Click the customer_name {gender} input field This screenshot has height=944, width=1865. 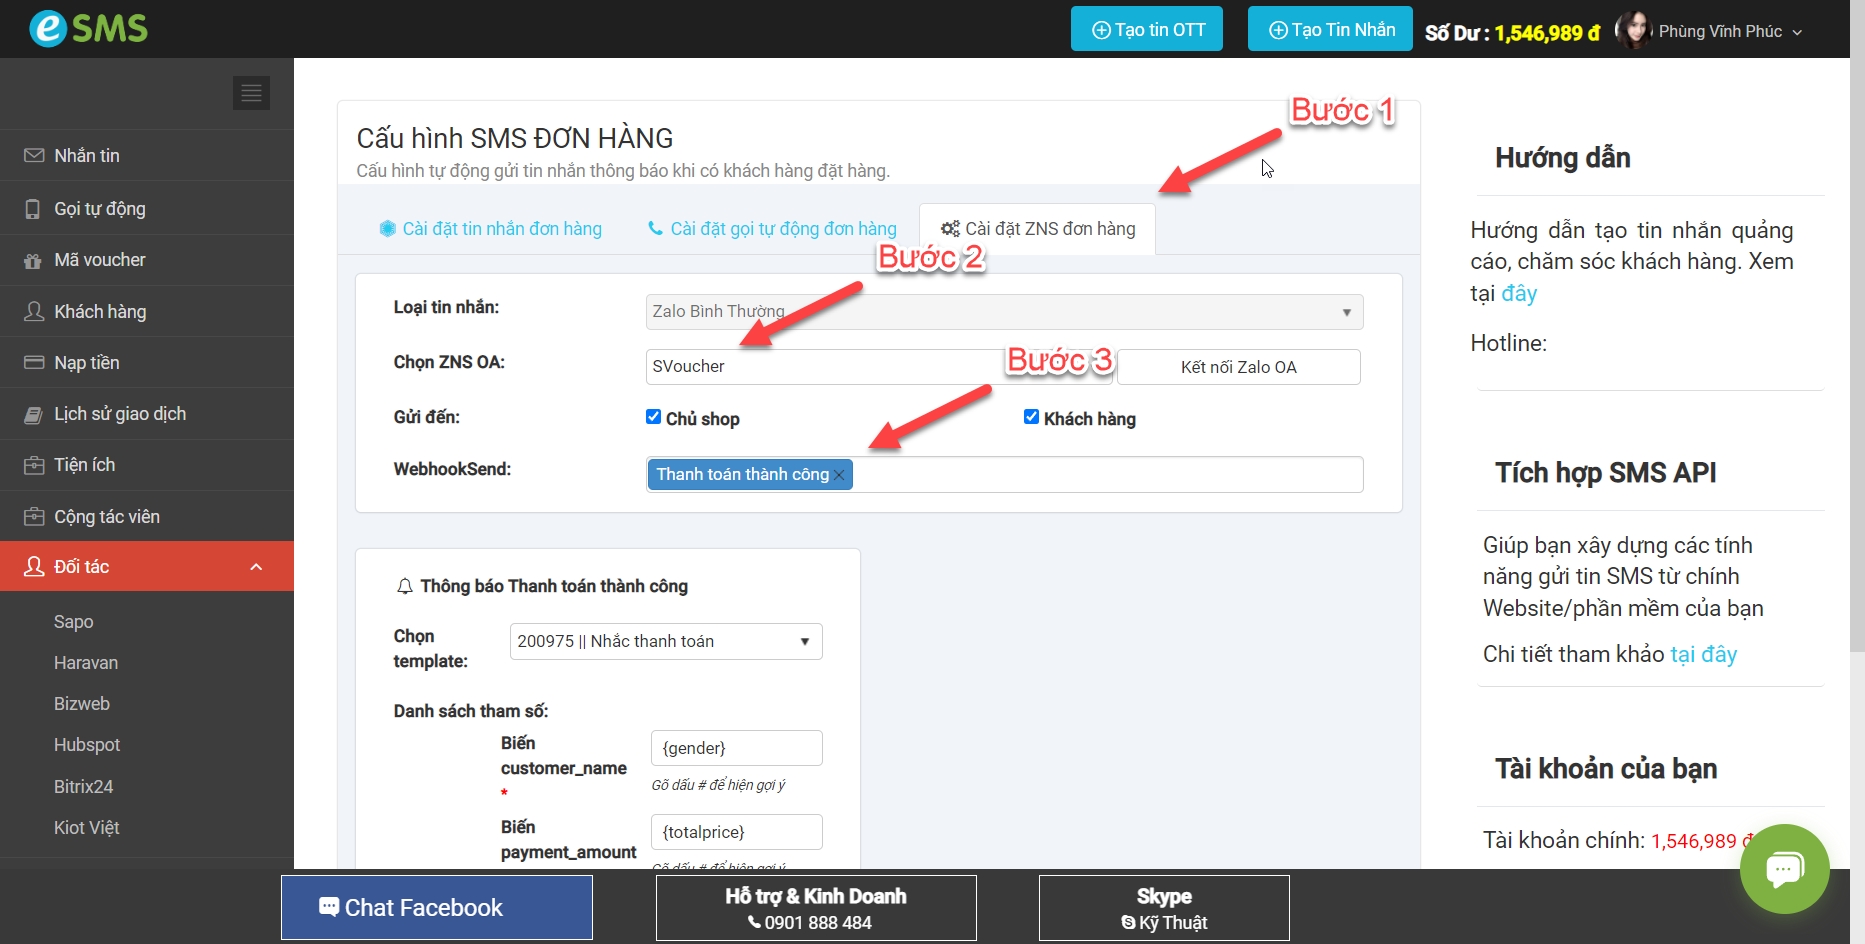pyautogui.click(x=736, y=748)
